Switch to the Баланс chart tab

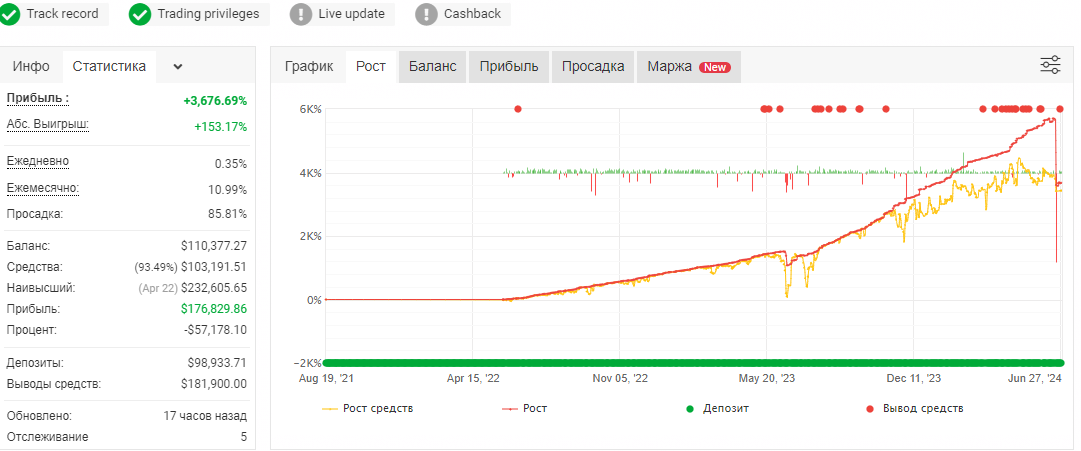(432, 67)
